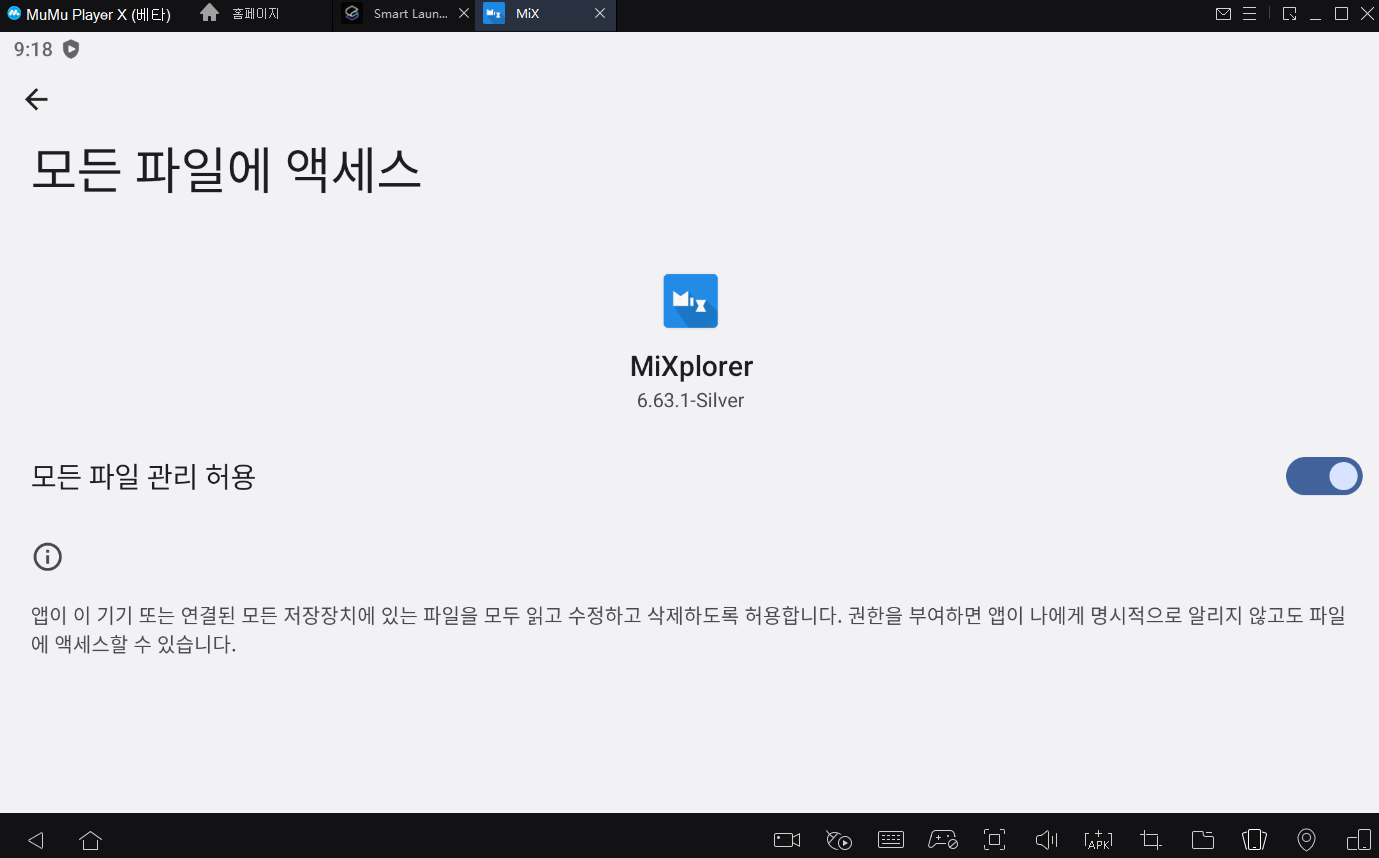1379x858 pixels.
Task: Close the MiX tab
Action: (600, 14)
